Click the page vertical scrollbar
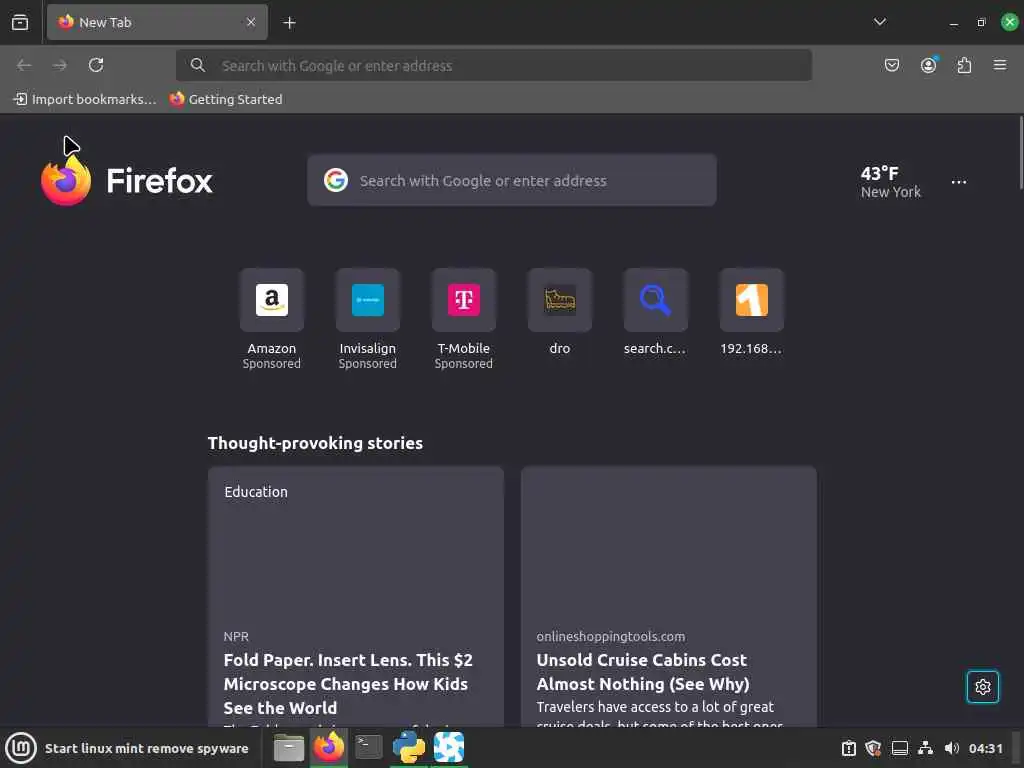1024x768 pixels. coord(1019,153)
